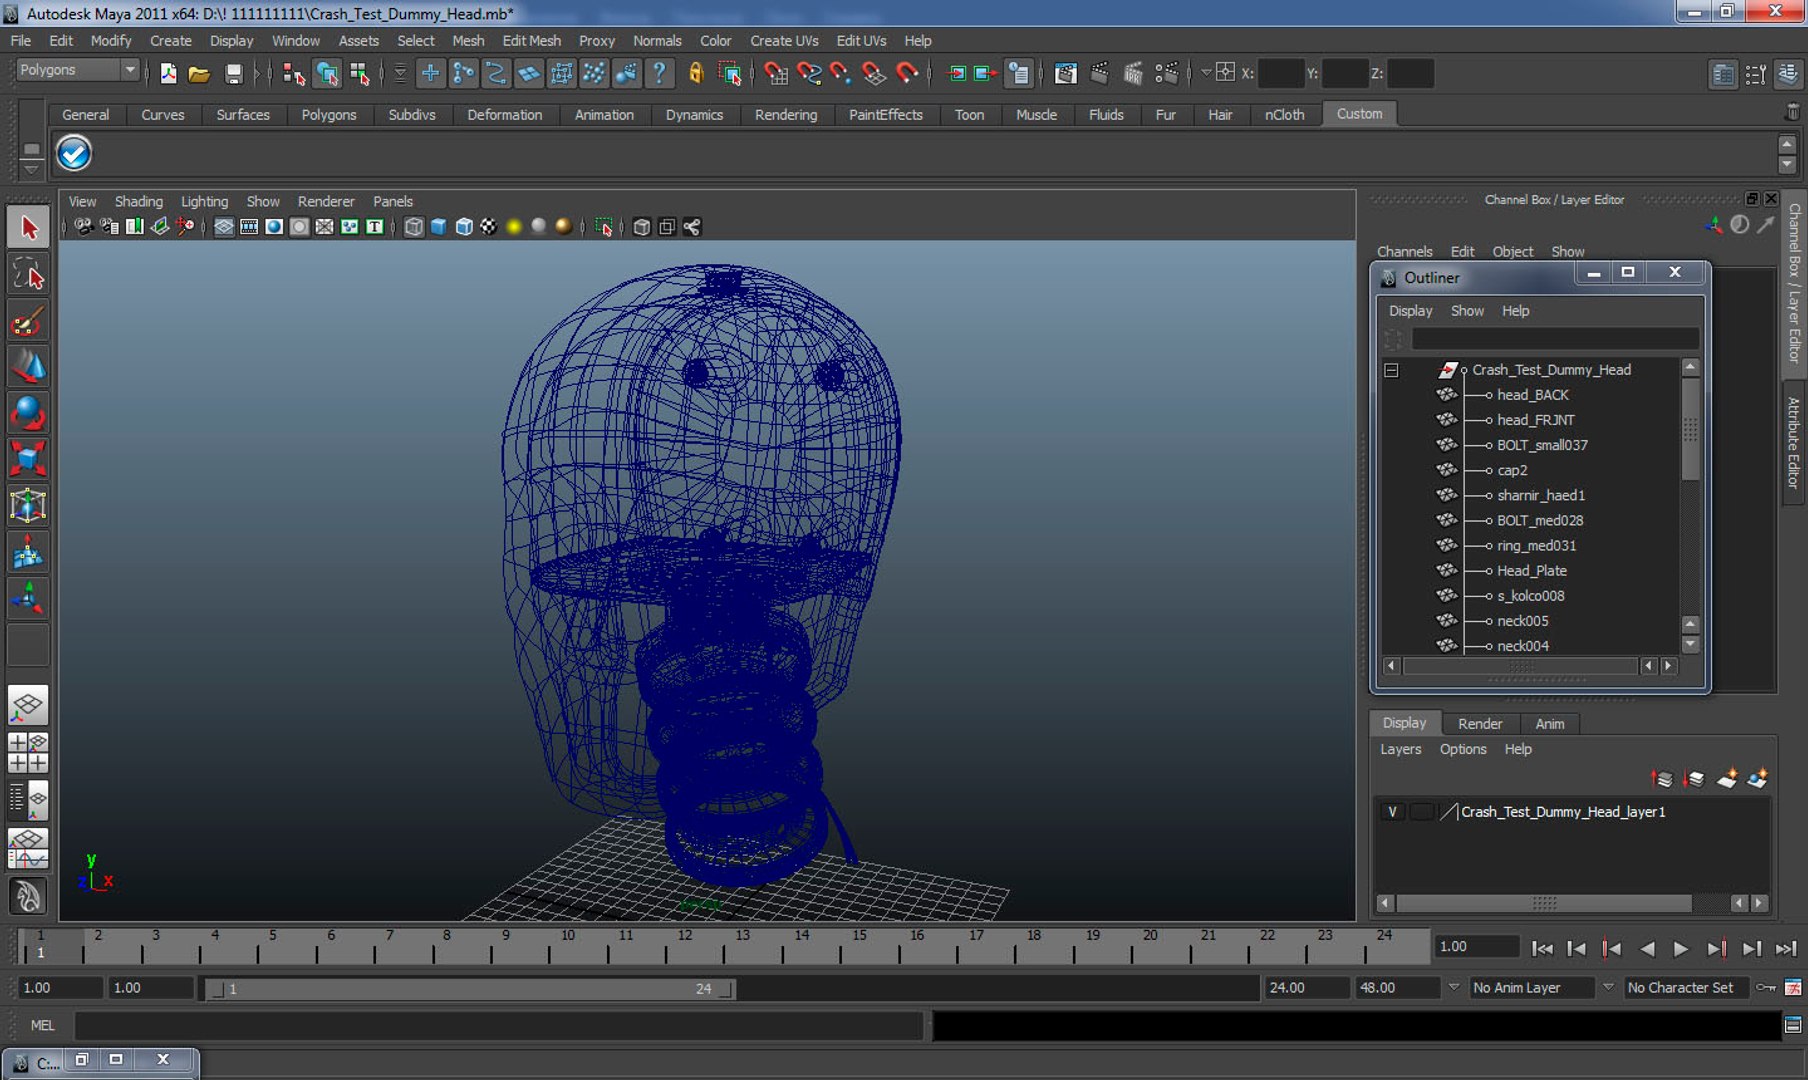
Task: Click the current frame input field
Action: (x=1477, y=947)
